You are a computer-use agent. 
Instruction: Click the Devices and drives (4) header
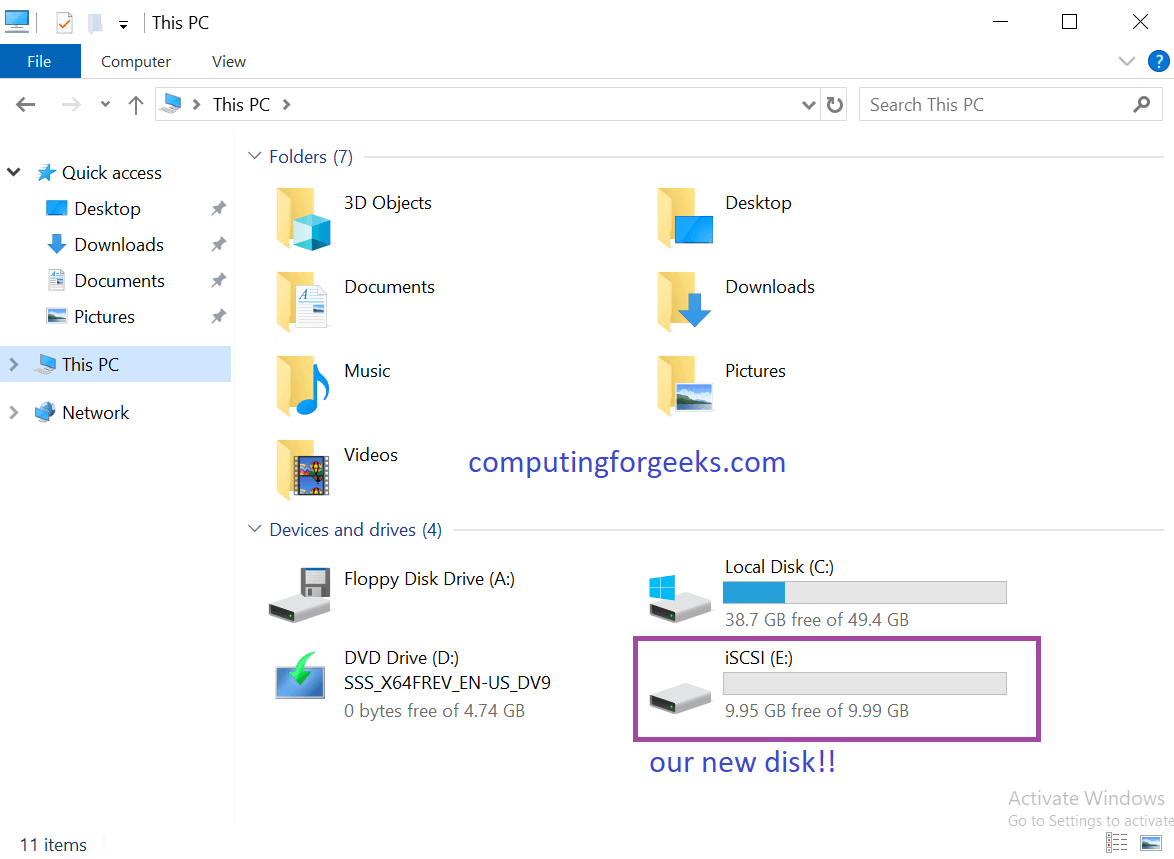356,529
